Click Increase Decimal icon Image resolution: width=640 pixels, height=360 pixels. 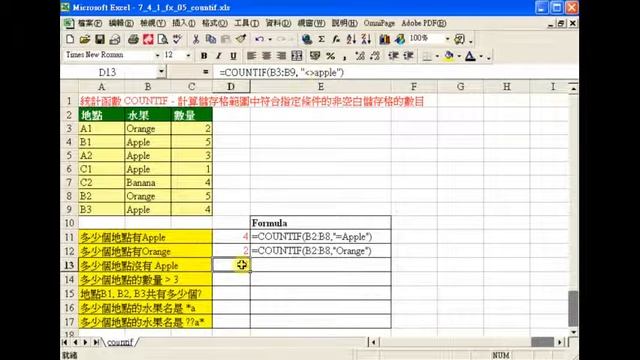pyautogui.click(x=360, y=56)
